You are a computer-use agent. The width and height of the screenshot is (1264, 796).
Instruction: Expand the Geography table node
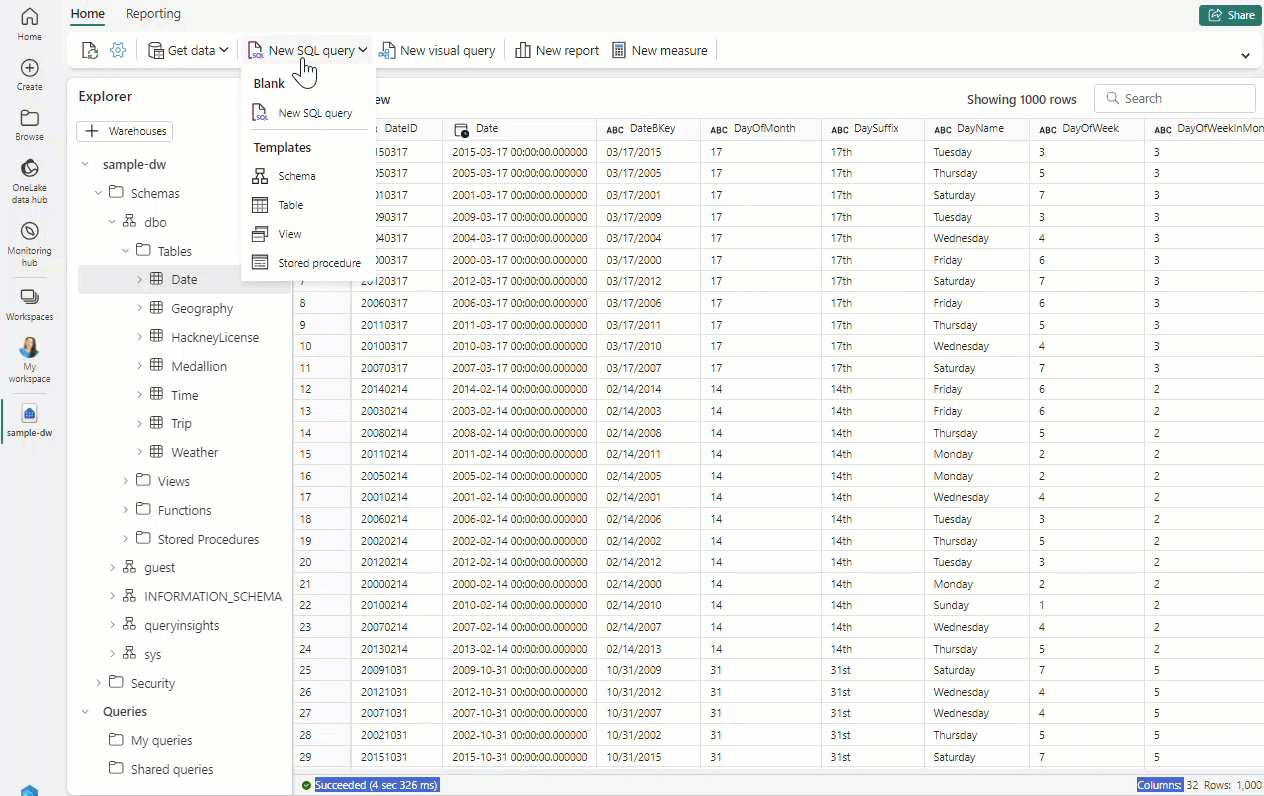[x=140, y=309]
